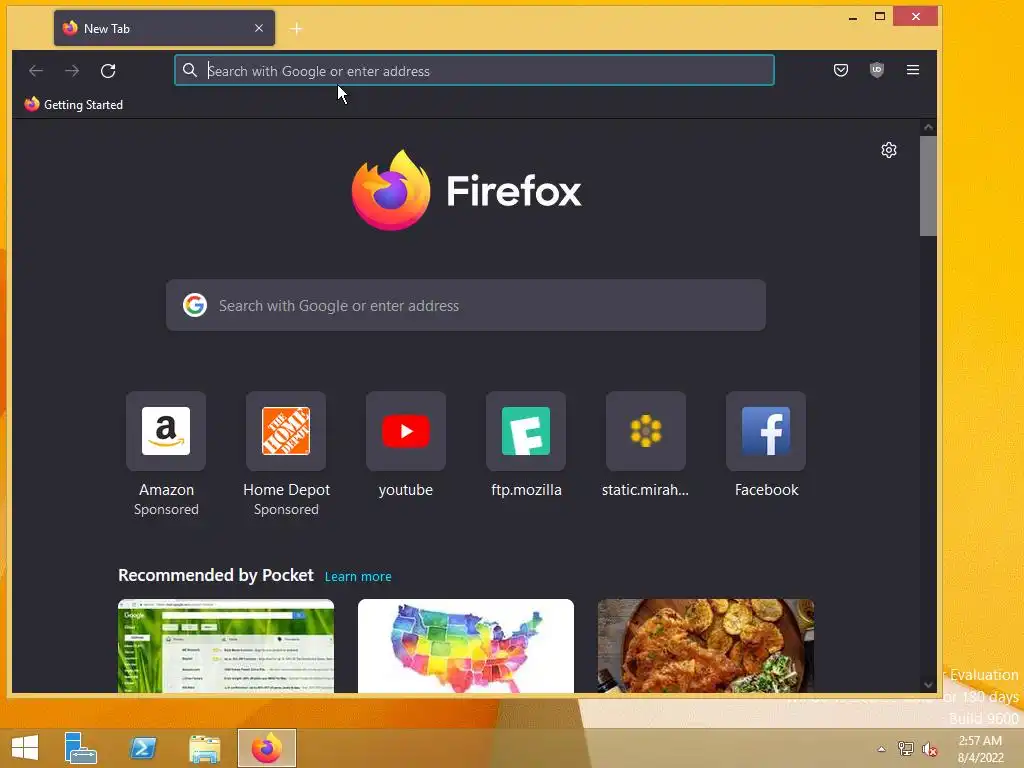Viewport: 1024px width, 768px height.
Task: Go forward using the forward arrow
Action: (72, 71)
